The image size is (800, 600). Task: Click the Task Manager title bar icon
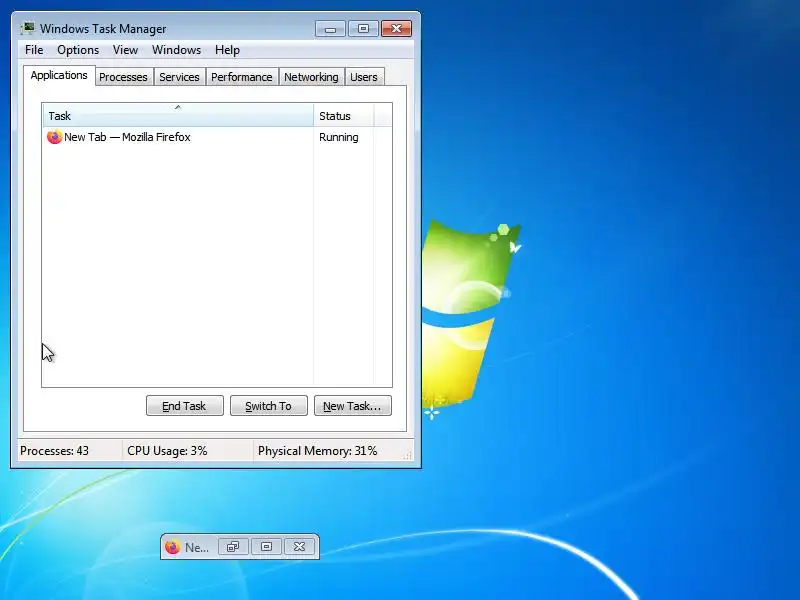[x=28, y=29]
